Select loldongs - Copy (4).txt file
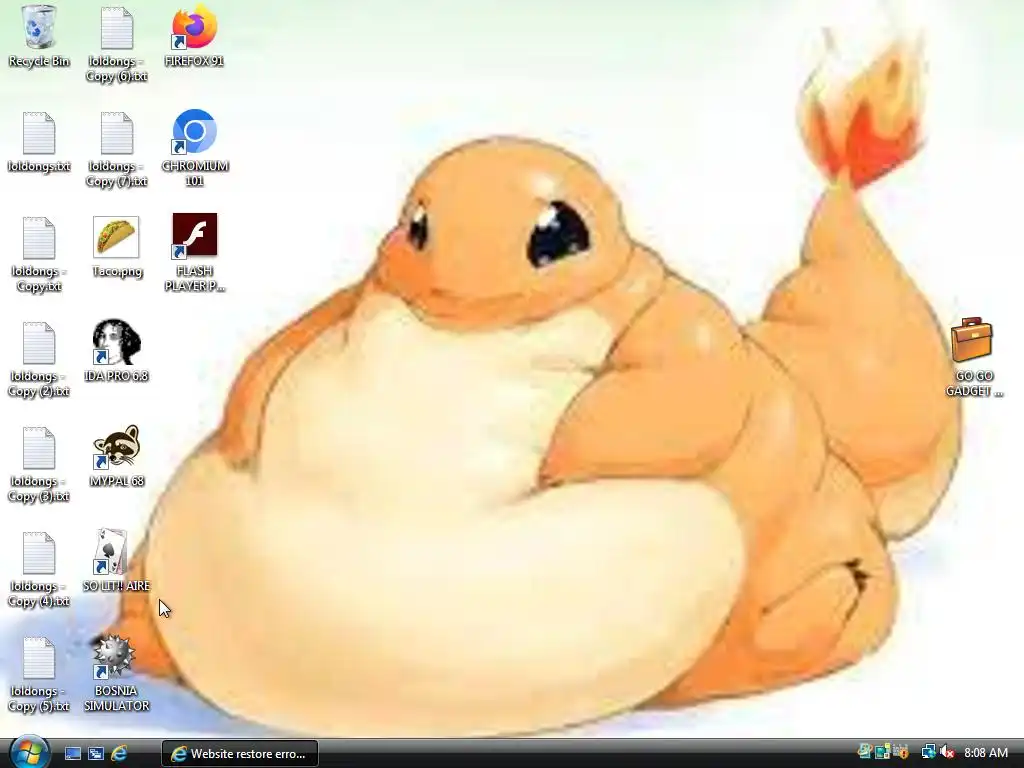This screenshot has height=768, width=1024. [39, 569]
